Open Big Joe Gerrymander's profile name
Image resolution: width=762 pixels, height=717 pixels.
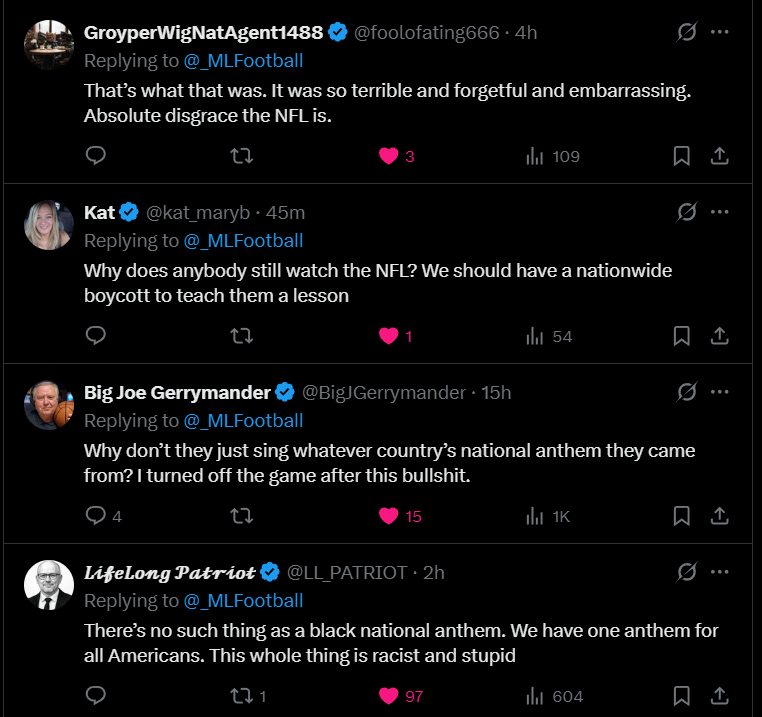click(x=178, y=392)
